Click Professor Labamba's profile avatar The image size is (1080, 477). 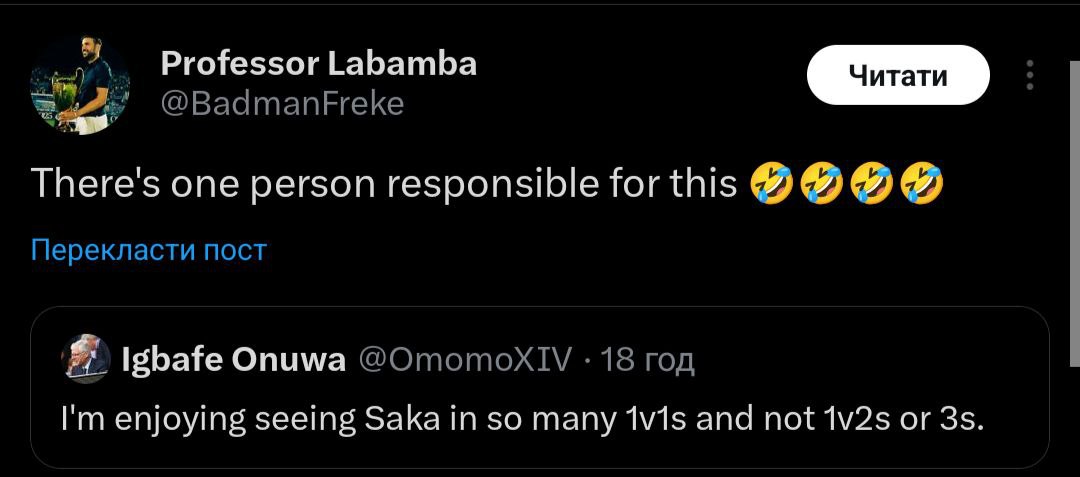(80, 88)
